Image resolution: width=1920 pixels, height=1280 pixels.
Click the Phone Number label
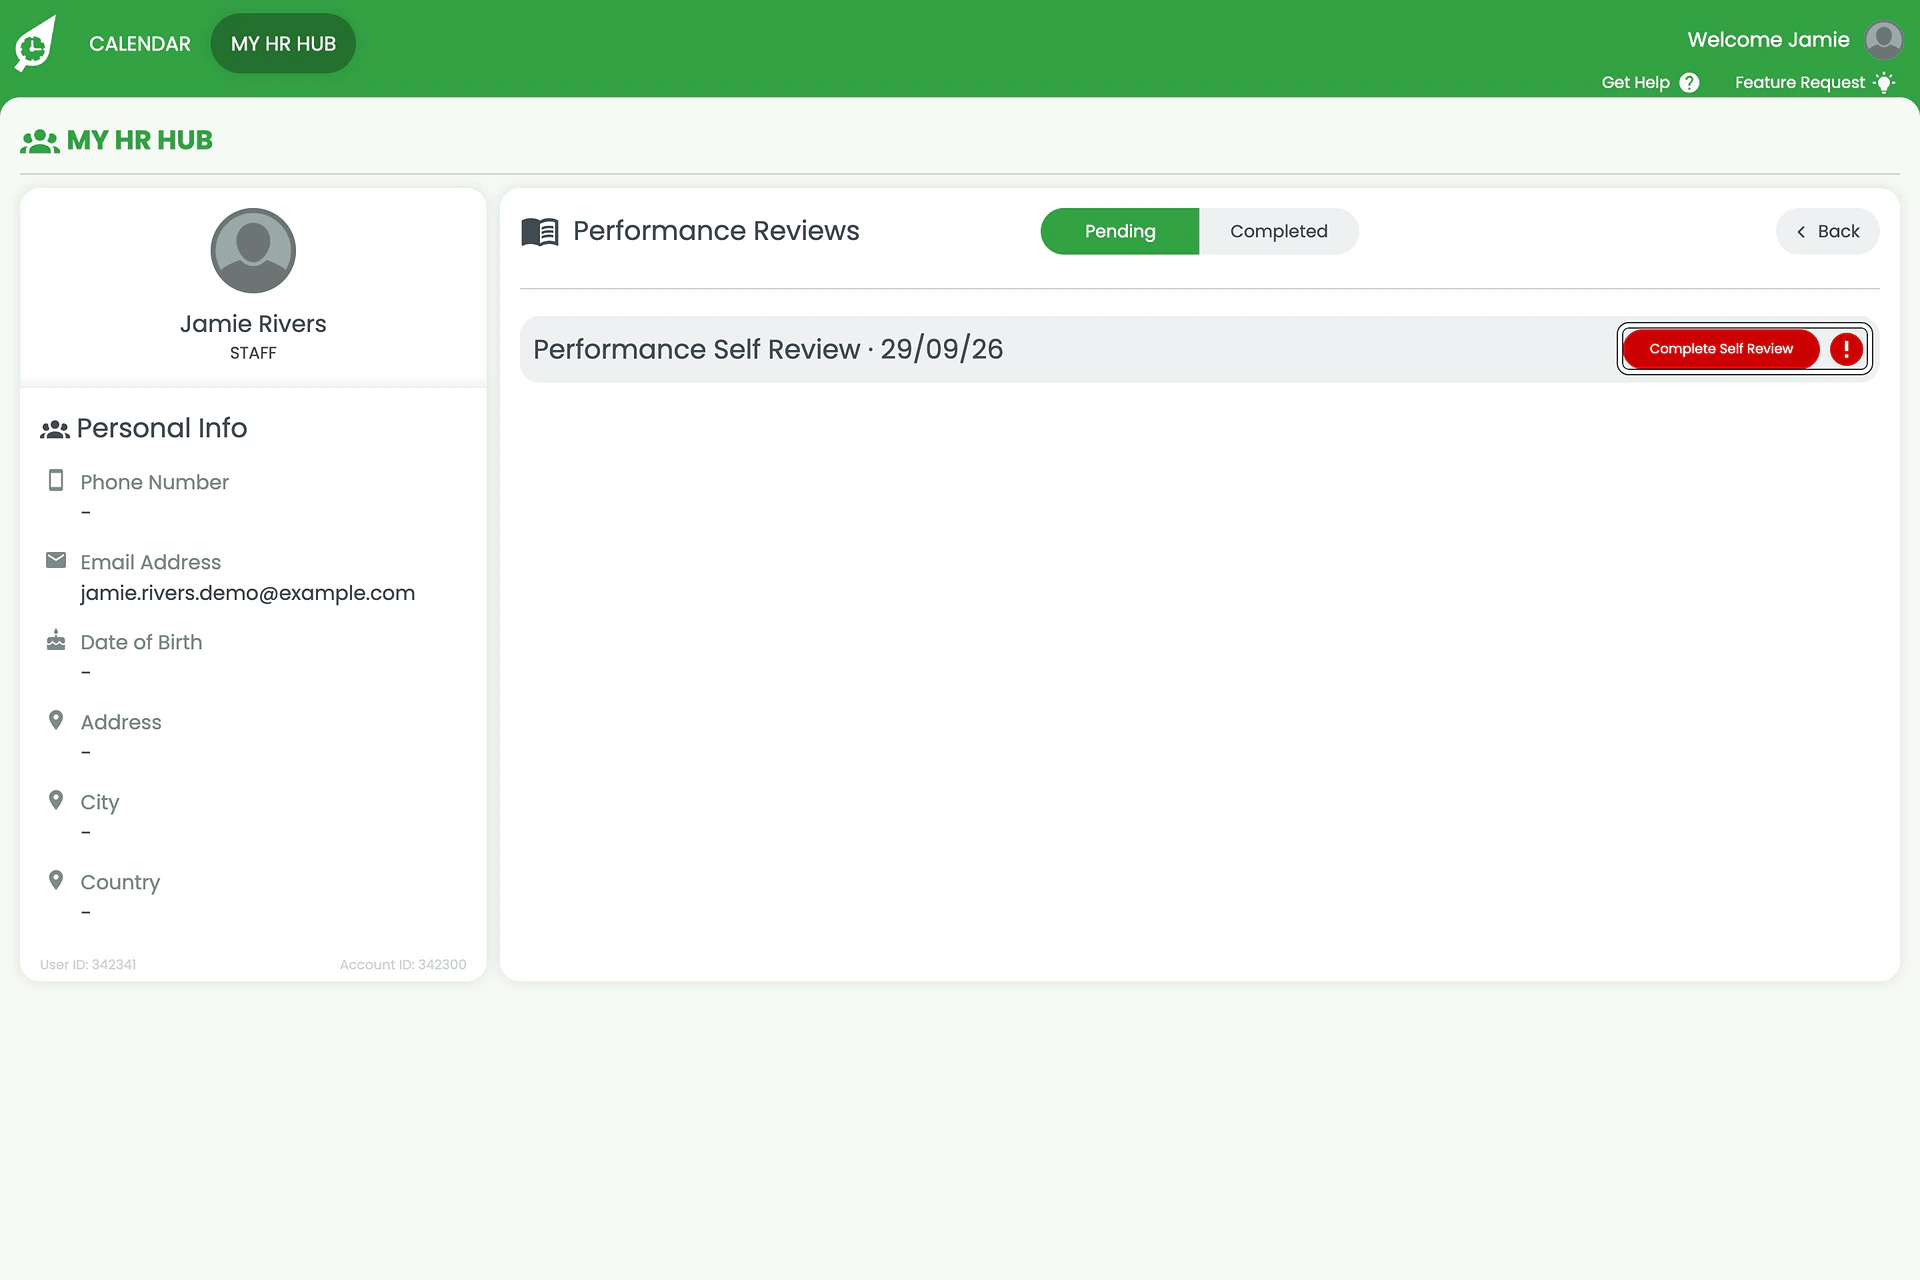tap(154, 482)
